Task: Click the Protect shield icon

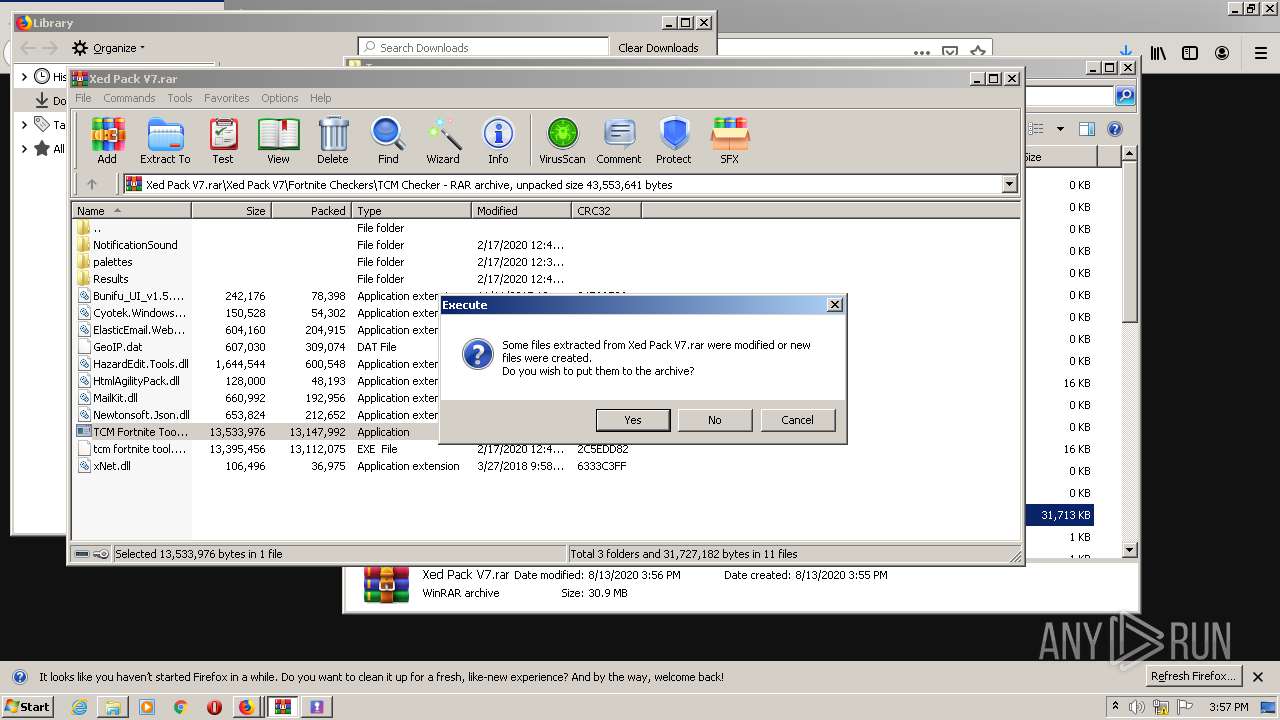Action: click(674, 140)
